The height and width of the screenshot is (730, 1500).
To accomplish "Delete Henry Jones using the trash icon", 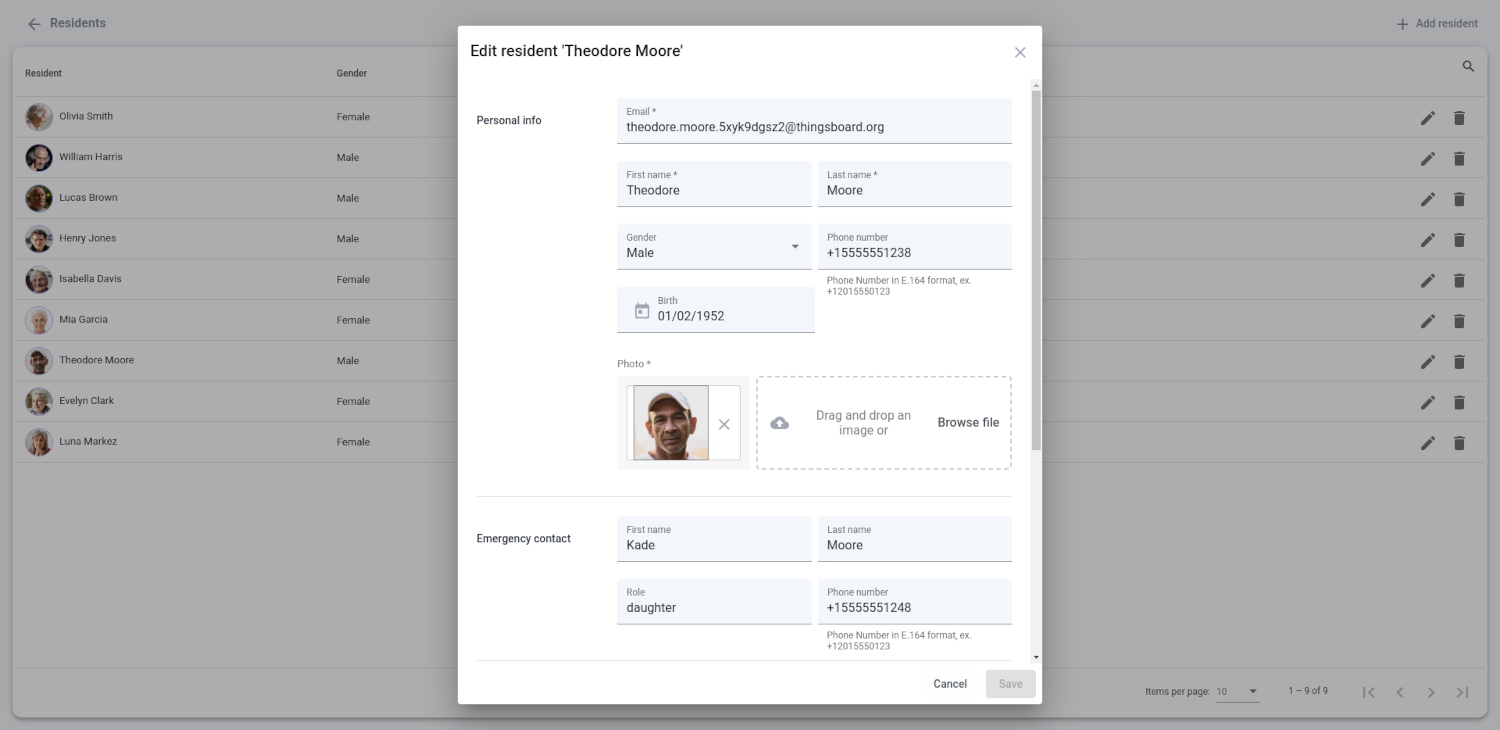I will tap(1459, 240).
